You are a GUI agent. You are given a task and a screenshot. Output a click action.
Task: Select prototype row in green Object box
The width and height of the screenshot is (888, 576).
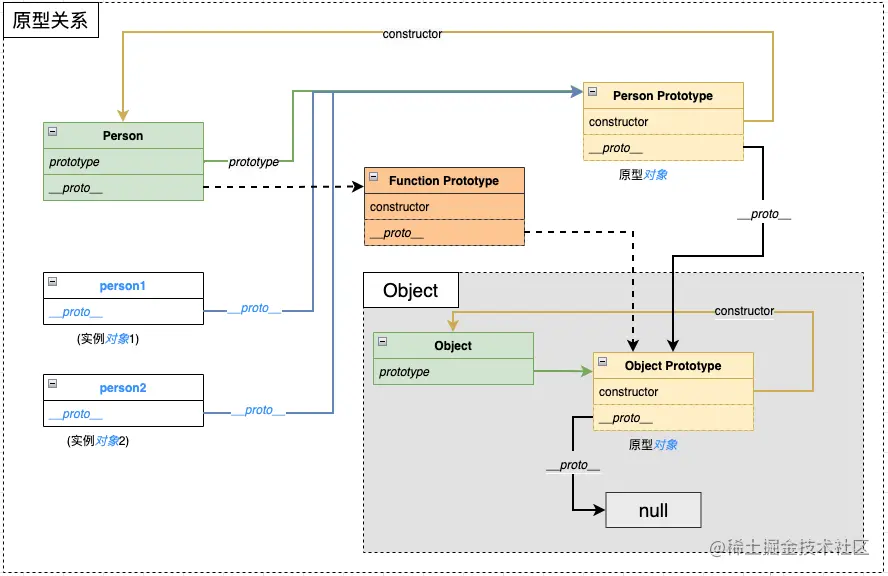pos(454,372)
